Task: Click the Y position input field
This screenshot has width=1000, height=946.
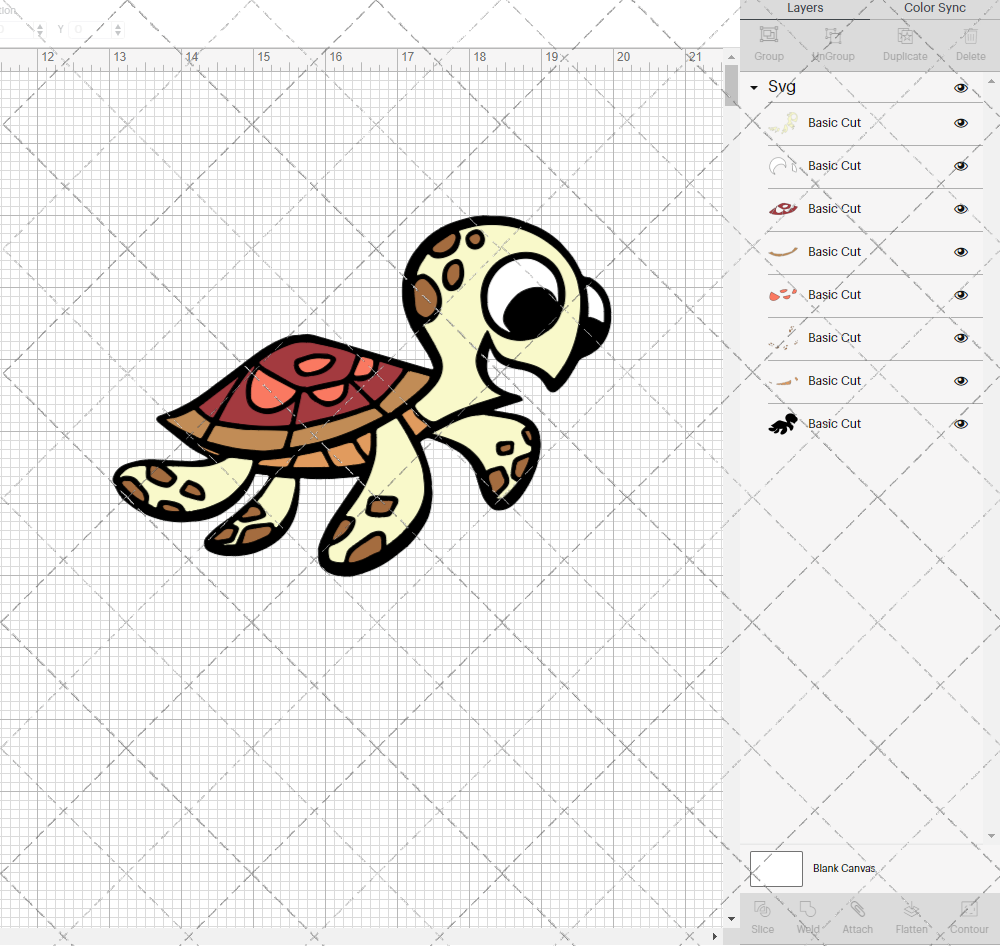Action: click(91, 29)
